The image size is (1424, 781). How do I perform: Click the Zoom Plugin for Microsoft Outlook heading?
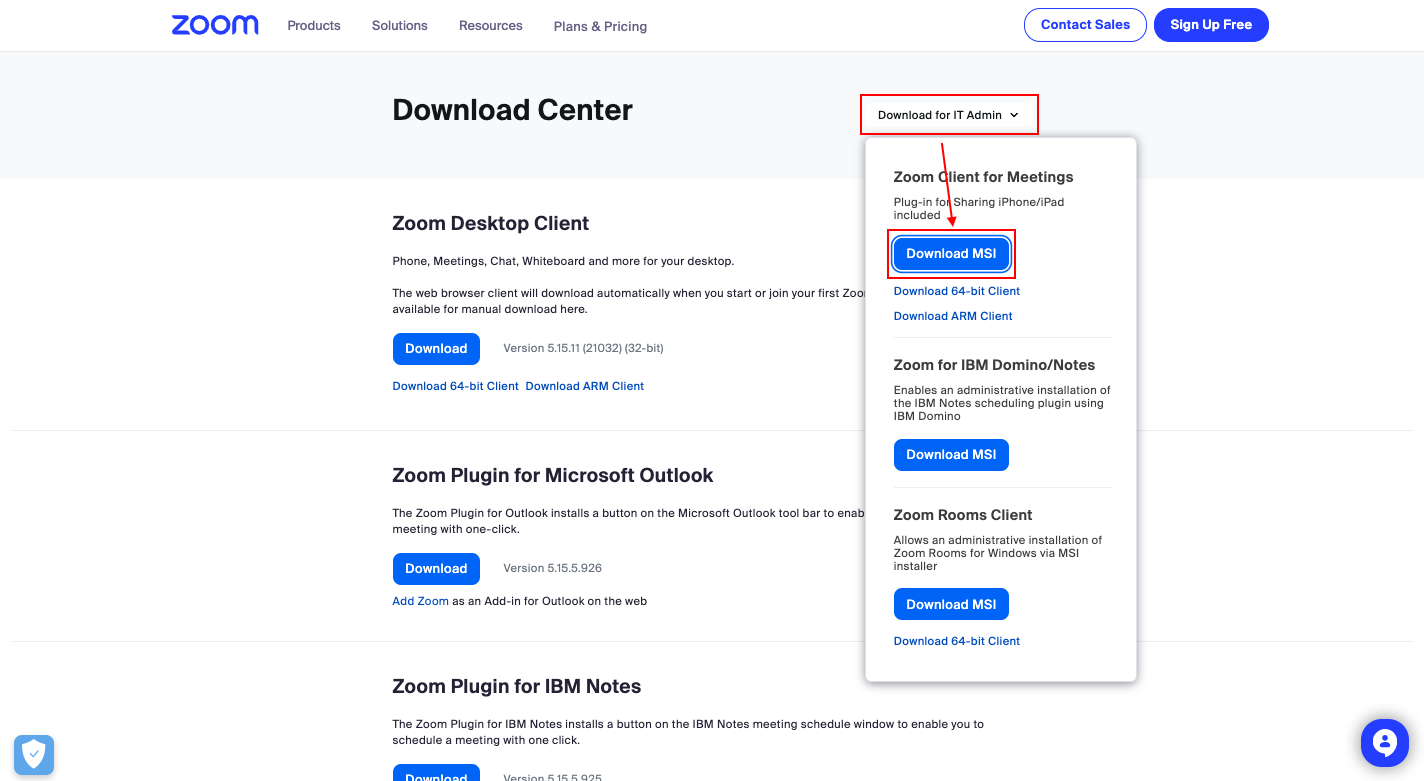pyautogui.click(x=553, y=475)
